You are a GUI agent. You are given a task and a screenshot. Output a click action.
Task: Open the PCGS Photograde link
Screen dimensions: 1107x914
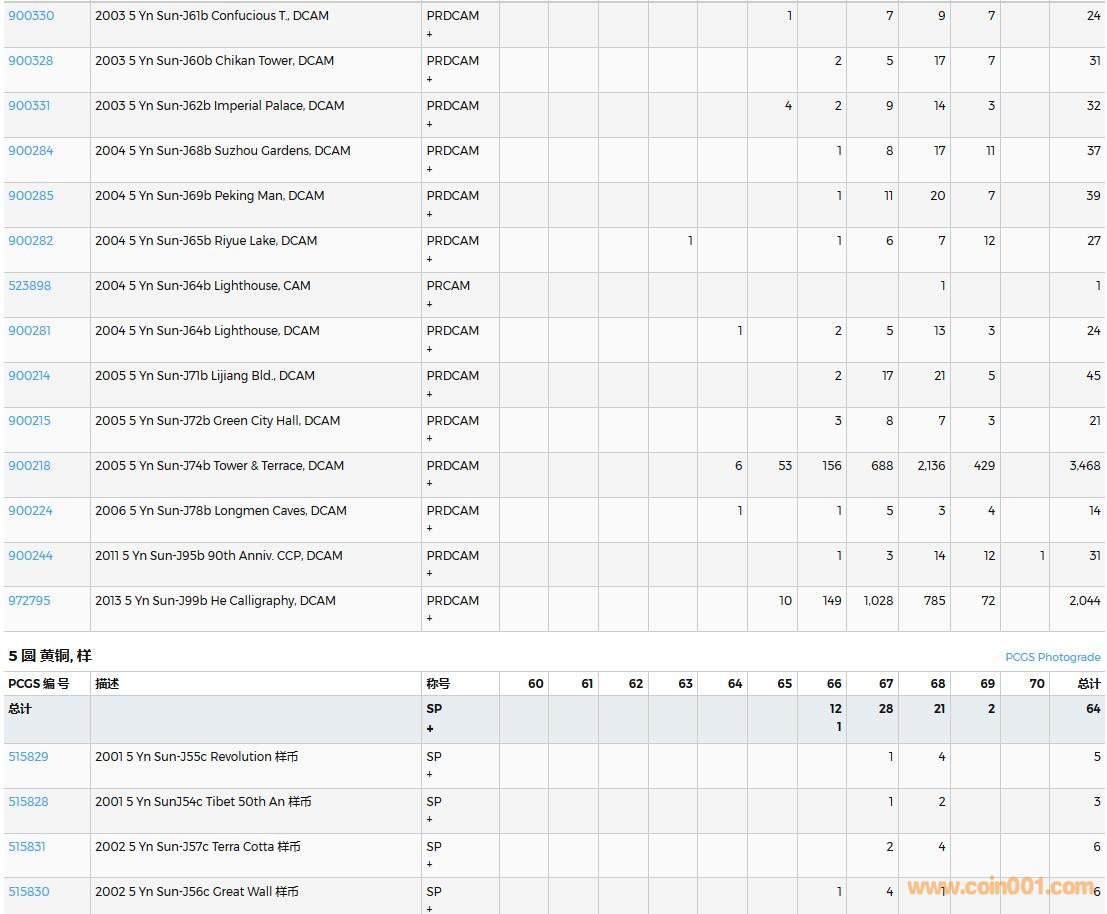pos(1052,657)
